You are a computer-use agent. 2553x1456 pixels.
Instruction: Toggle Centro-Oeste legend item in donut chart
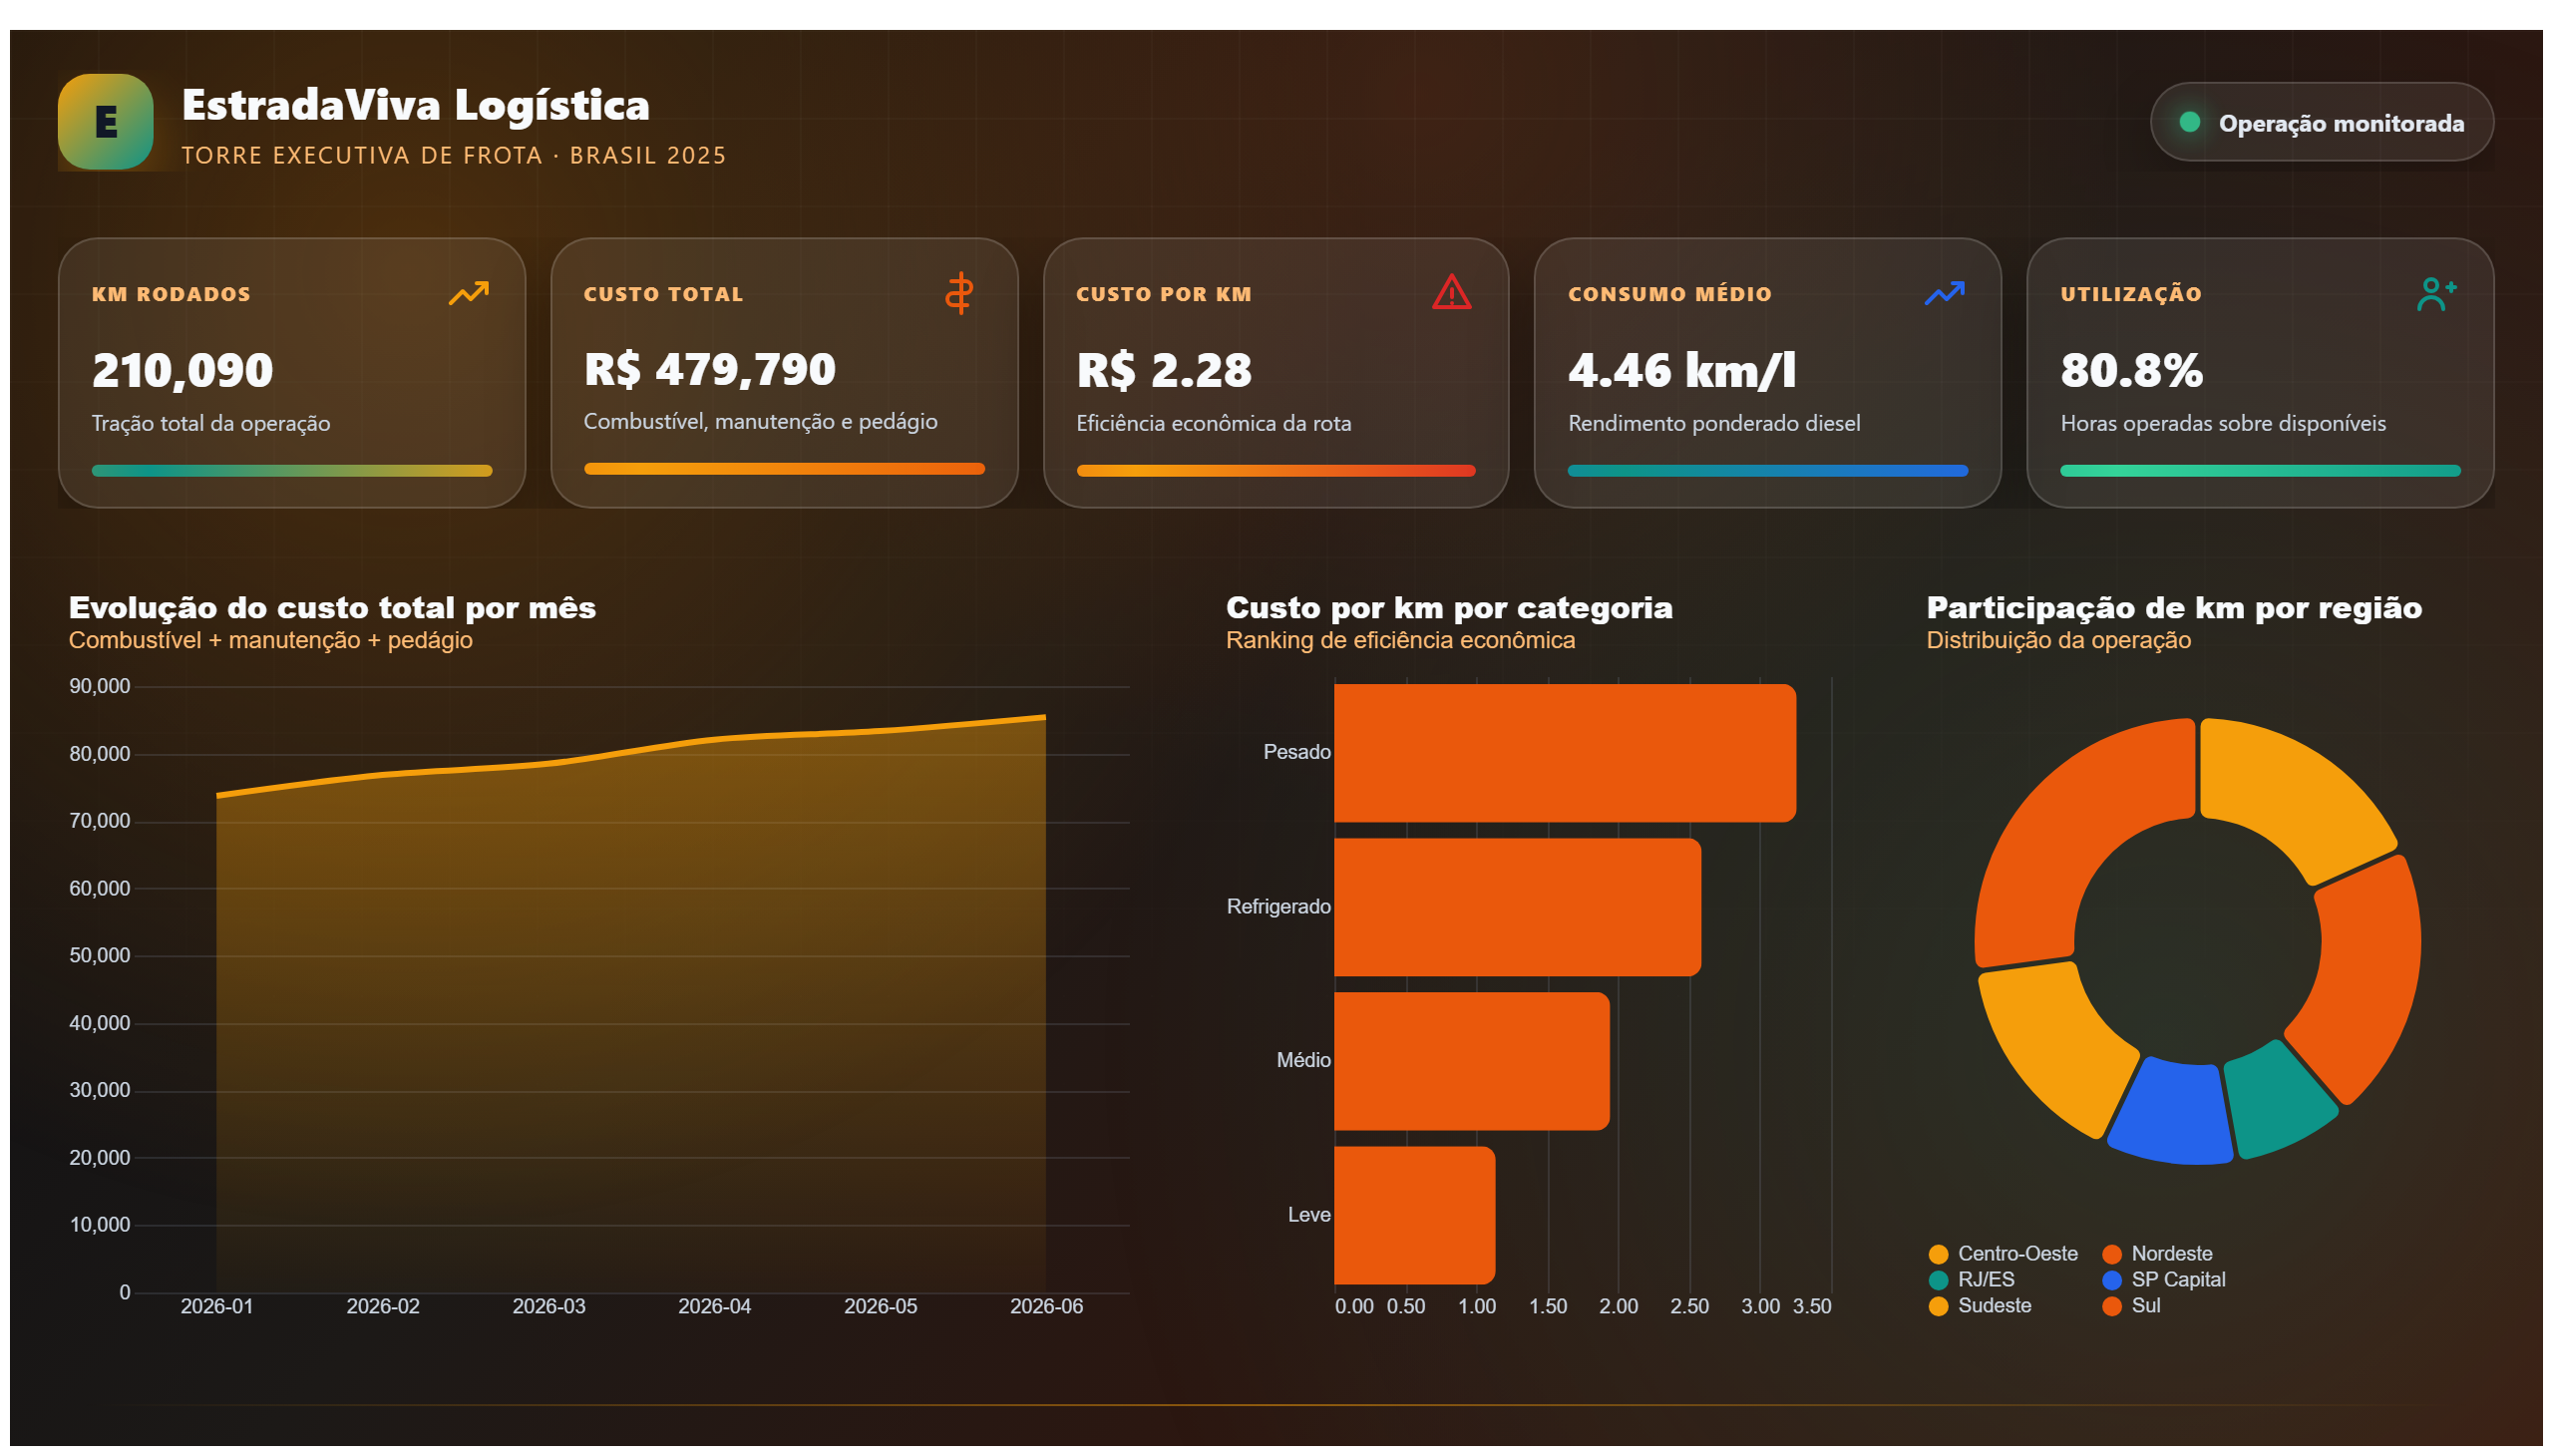click(2003, 1254)
